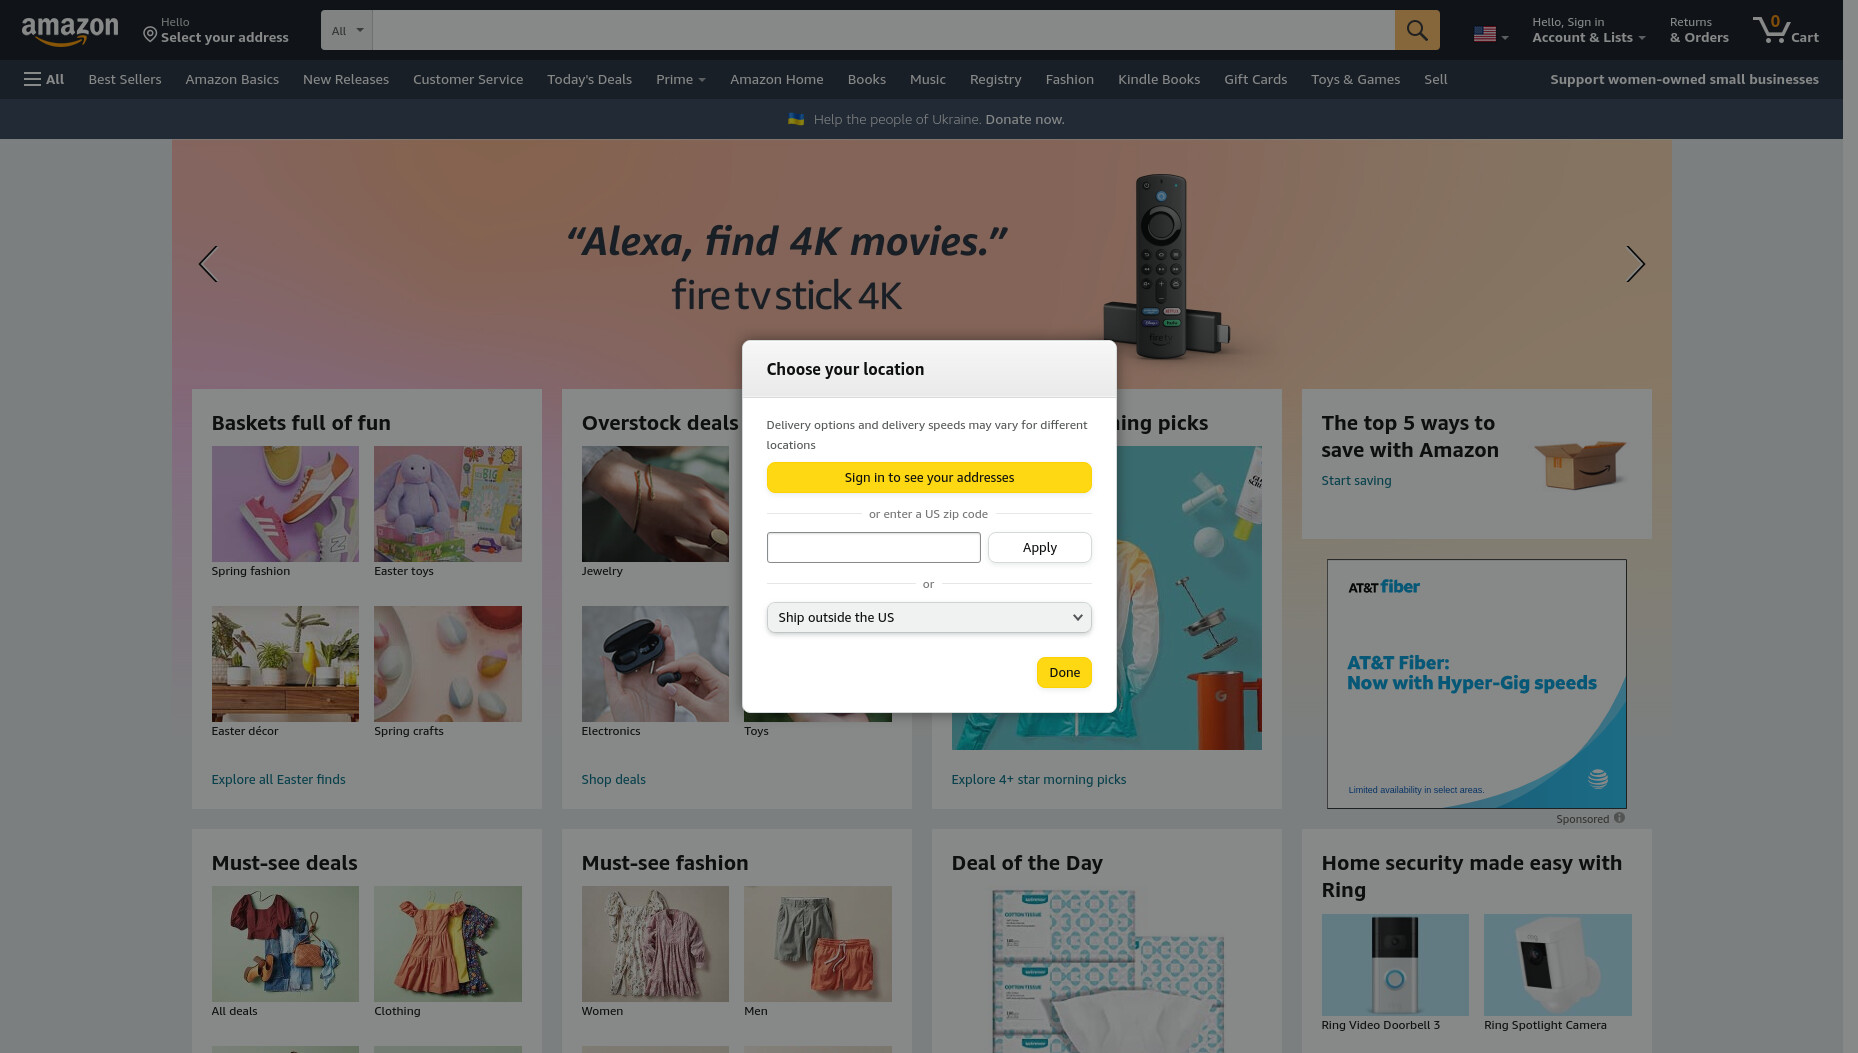Image resolution: width=1858 pixels, height=1053 pixels.
Task: Open the Jewelry thumbnail
Action: [655, 504]
